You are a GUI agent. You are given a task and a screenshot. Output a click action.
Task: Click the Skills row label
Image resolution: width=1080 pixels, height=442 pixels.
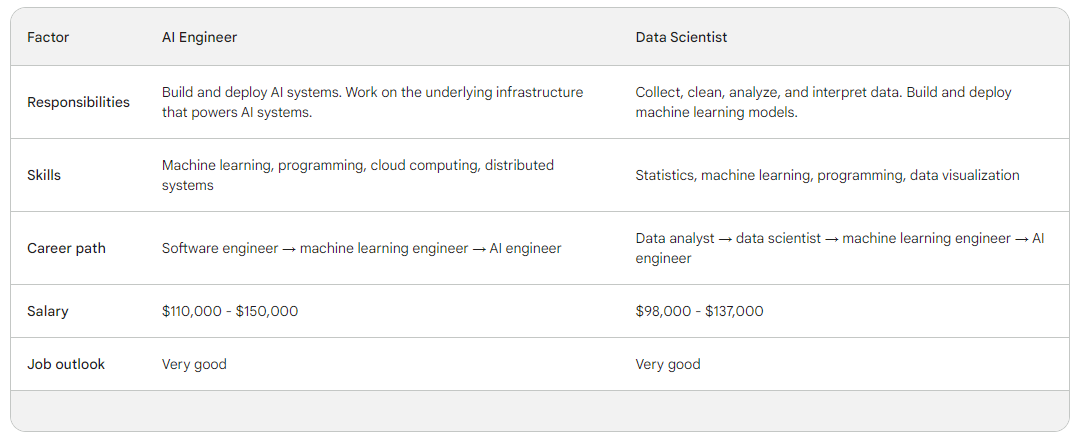tap(44, 175)
